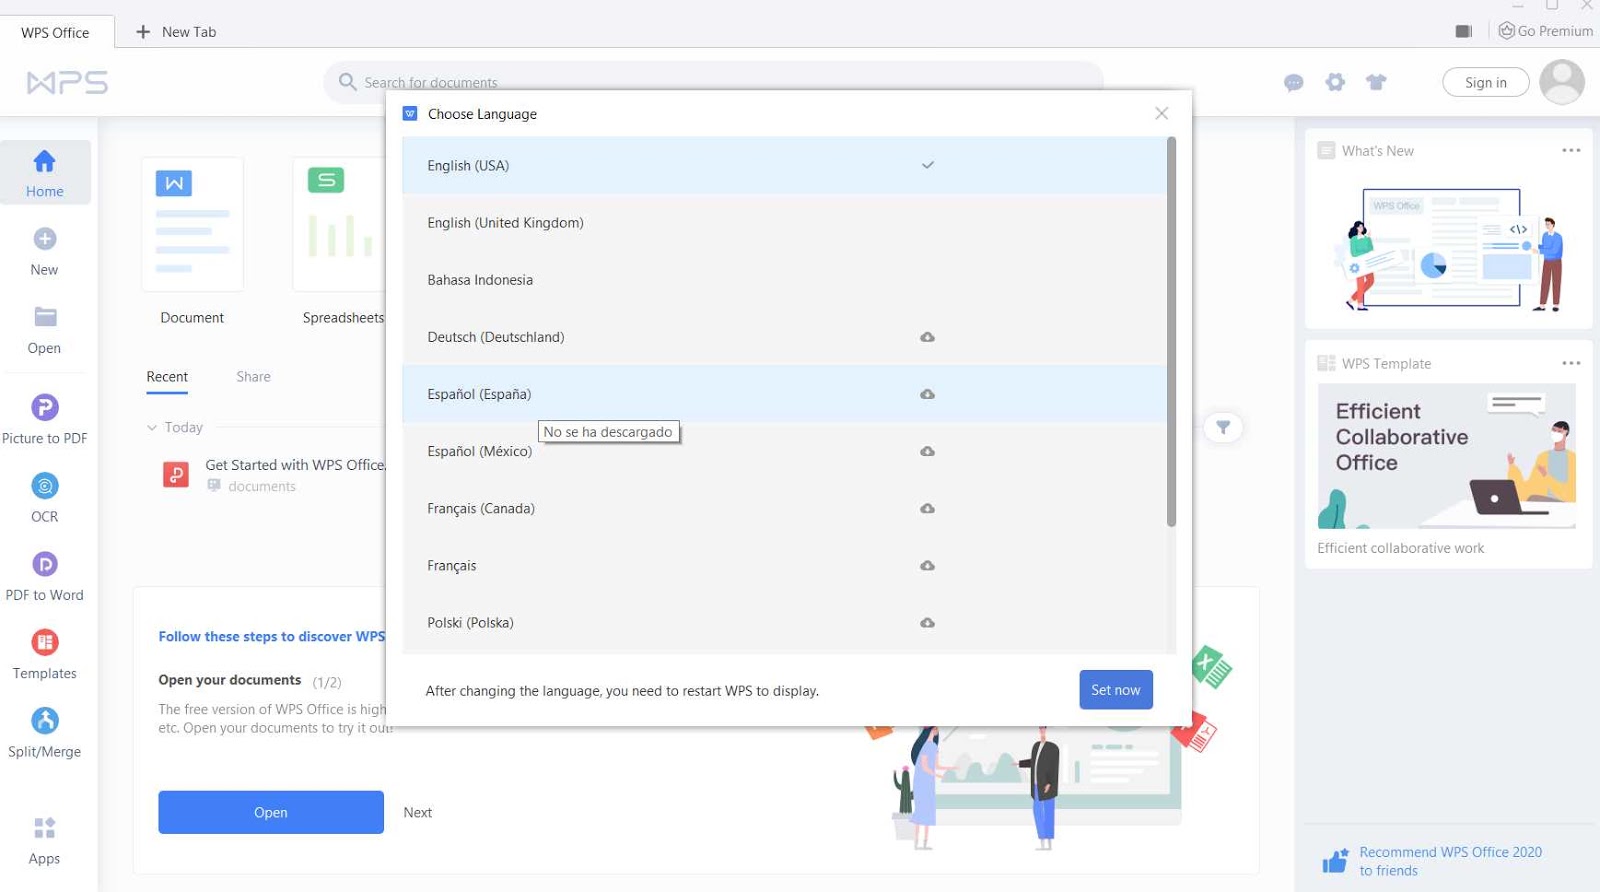Click the Get Started PDF file icon
The image size is (1600, 892).
(176, 474)
